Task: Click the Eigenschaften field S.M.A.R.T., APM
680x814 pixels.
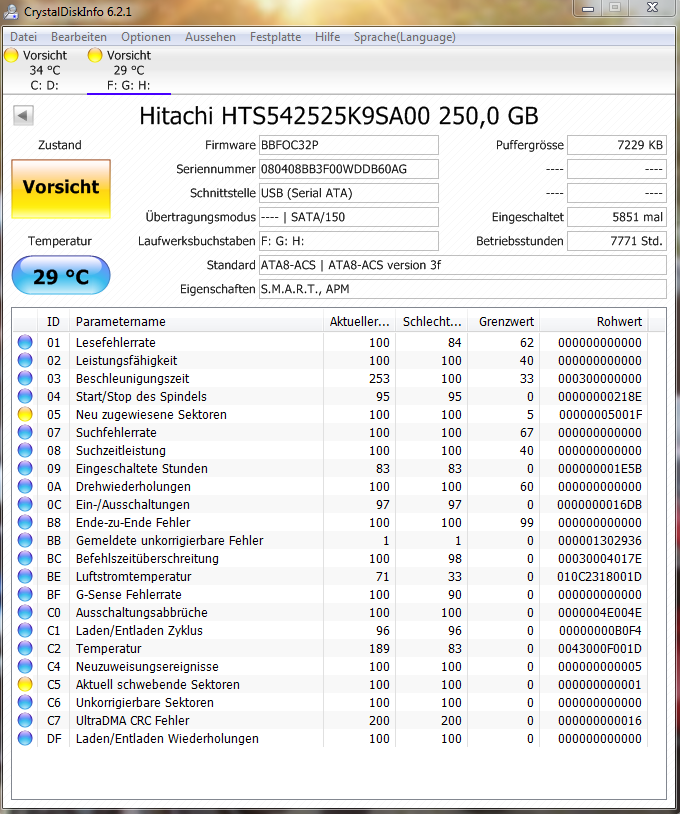Action: point(463,289)
